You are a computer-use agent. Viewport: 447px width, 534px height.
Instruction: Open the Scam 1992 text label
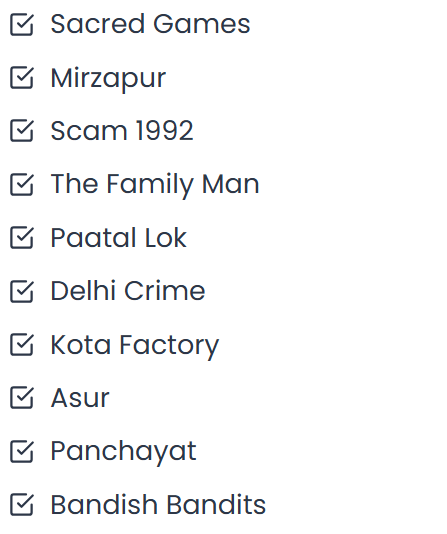pos(122,130)
